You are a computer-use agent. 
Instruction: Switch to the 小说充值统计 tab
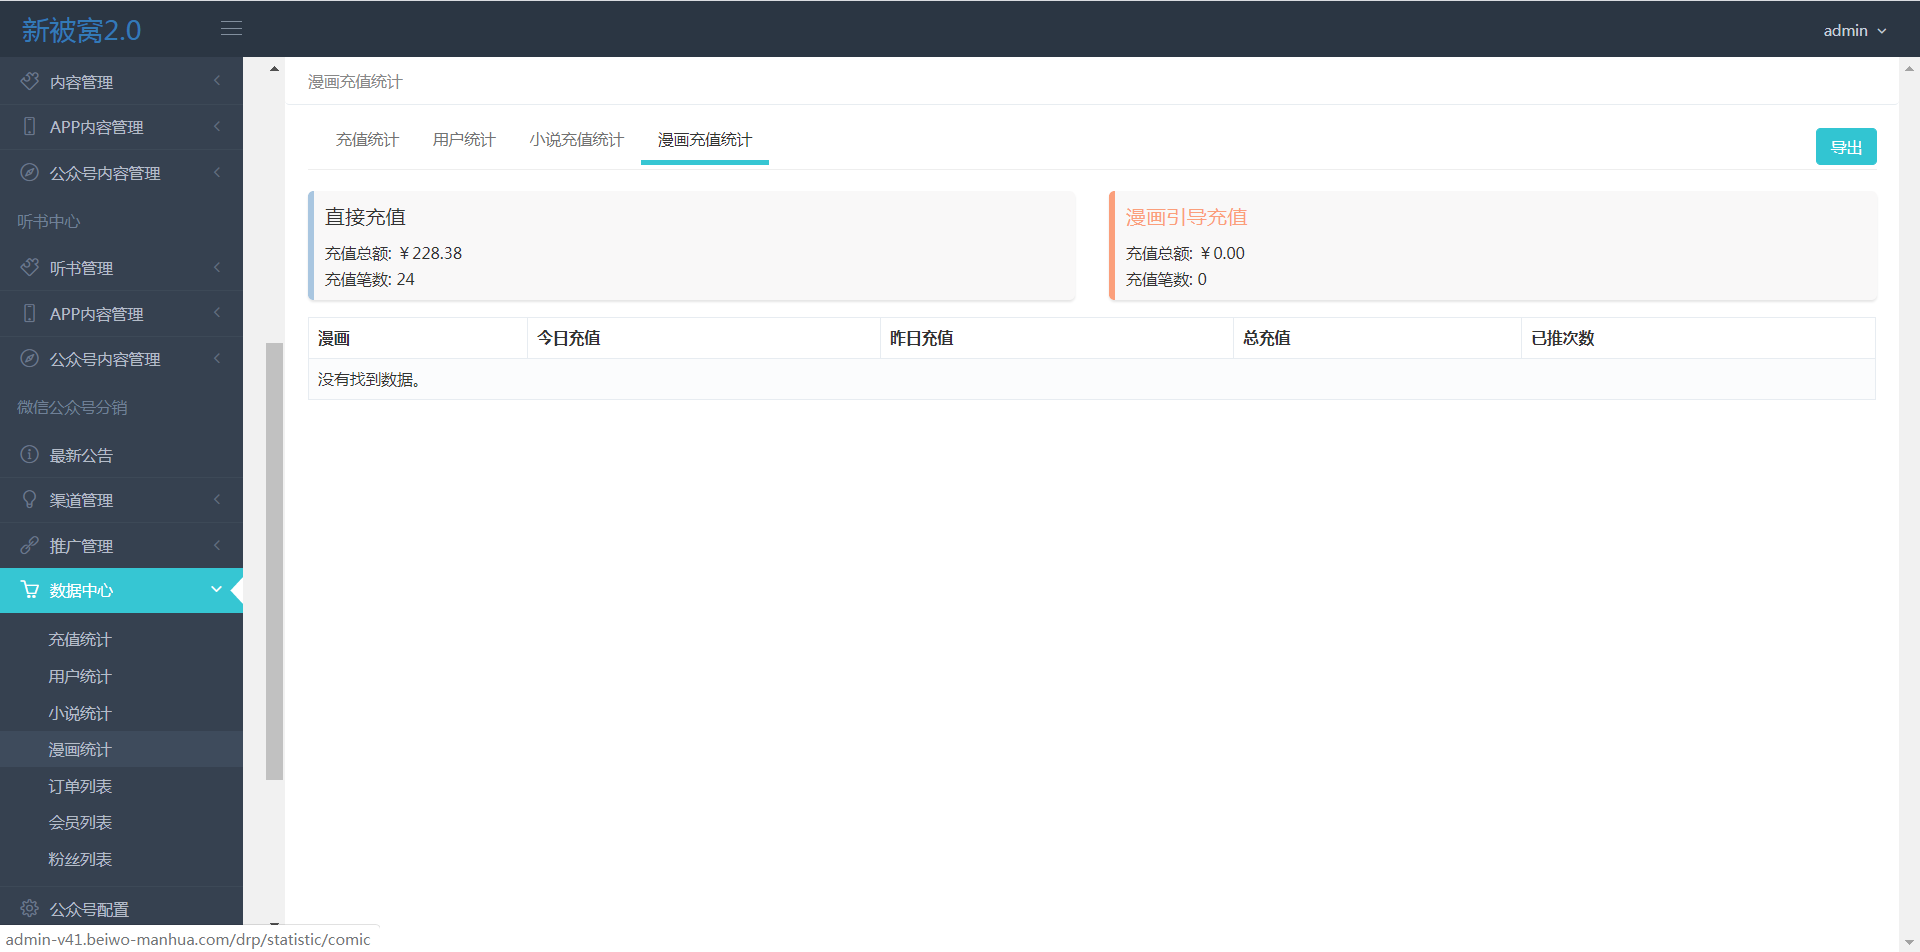click(576, 140)
